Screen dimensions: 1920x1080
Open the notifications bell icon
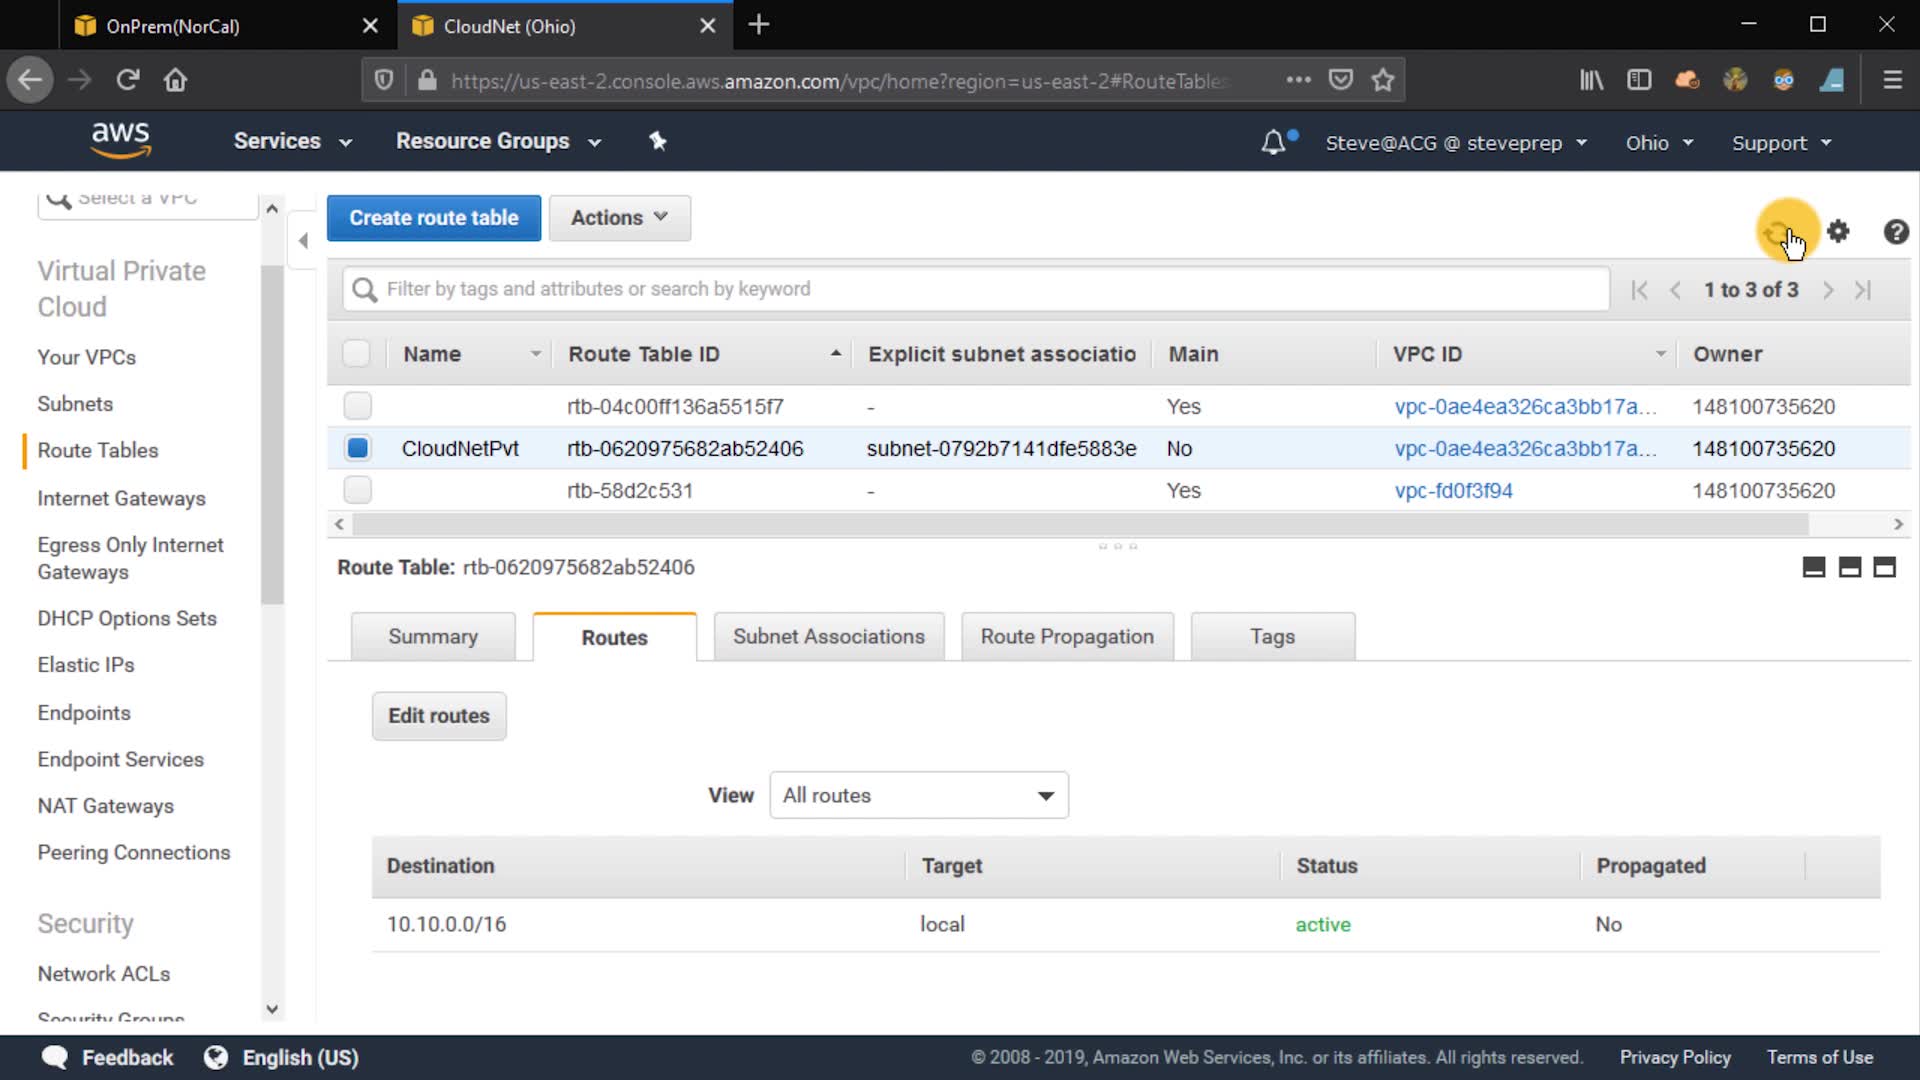[x=1273, y=142]
